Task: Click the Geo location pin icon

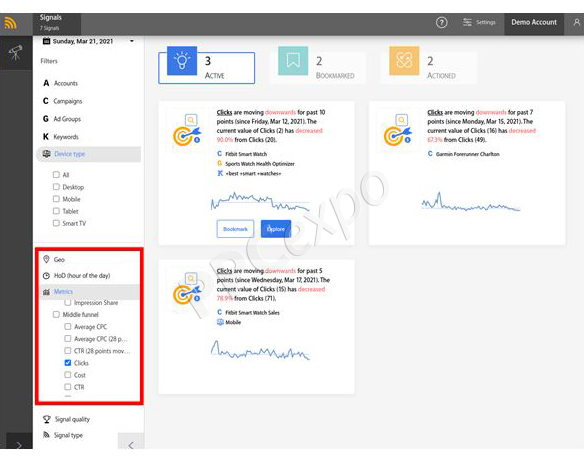Action: [x=46, y=259]
